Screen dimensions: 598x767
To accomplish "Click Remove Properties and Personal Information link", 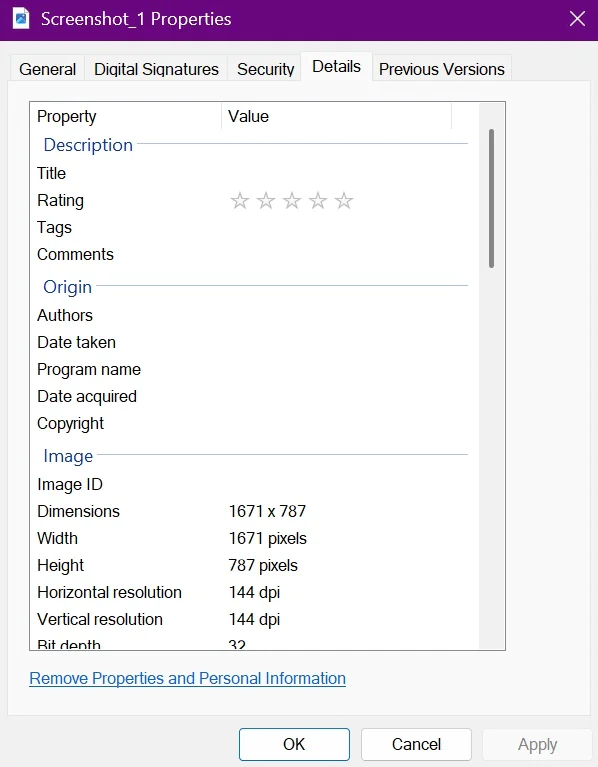I will pyautogui.click(x=187, y=678).
